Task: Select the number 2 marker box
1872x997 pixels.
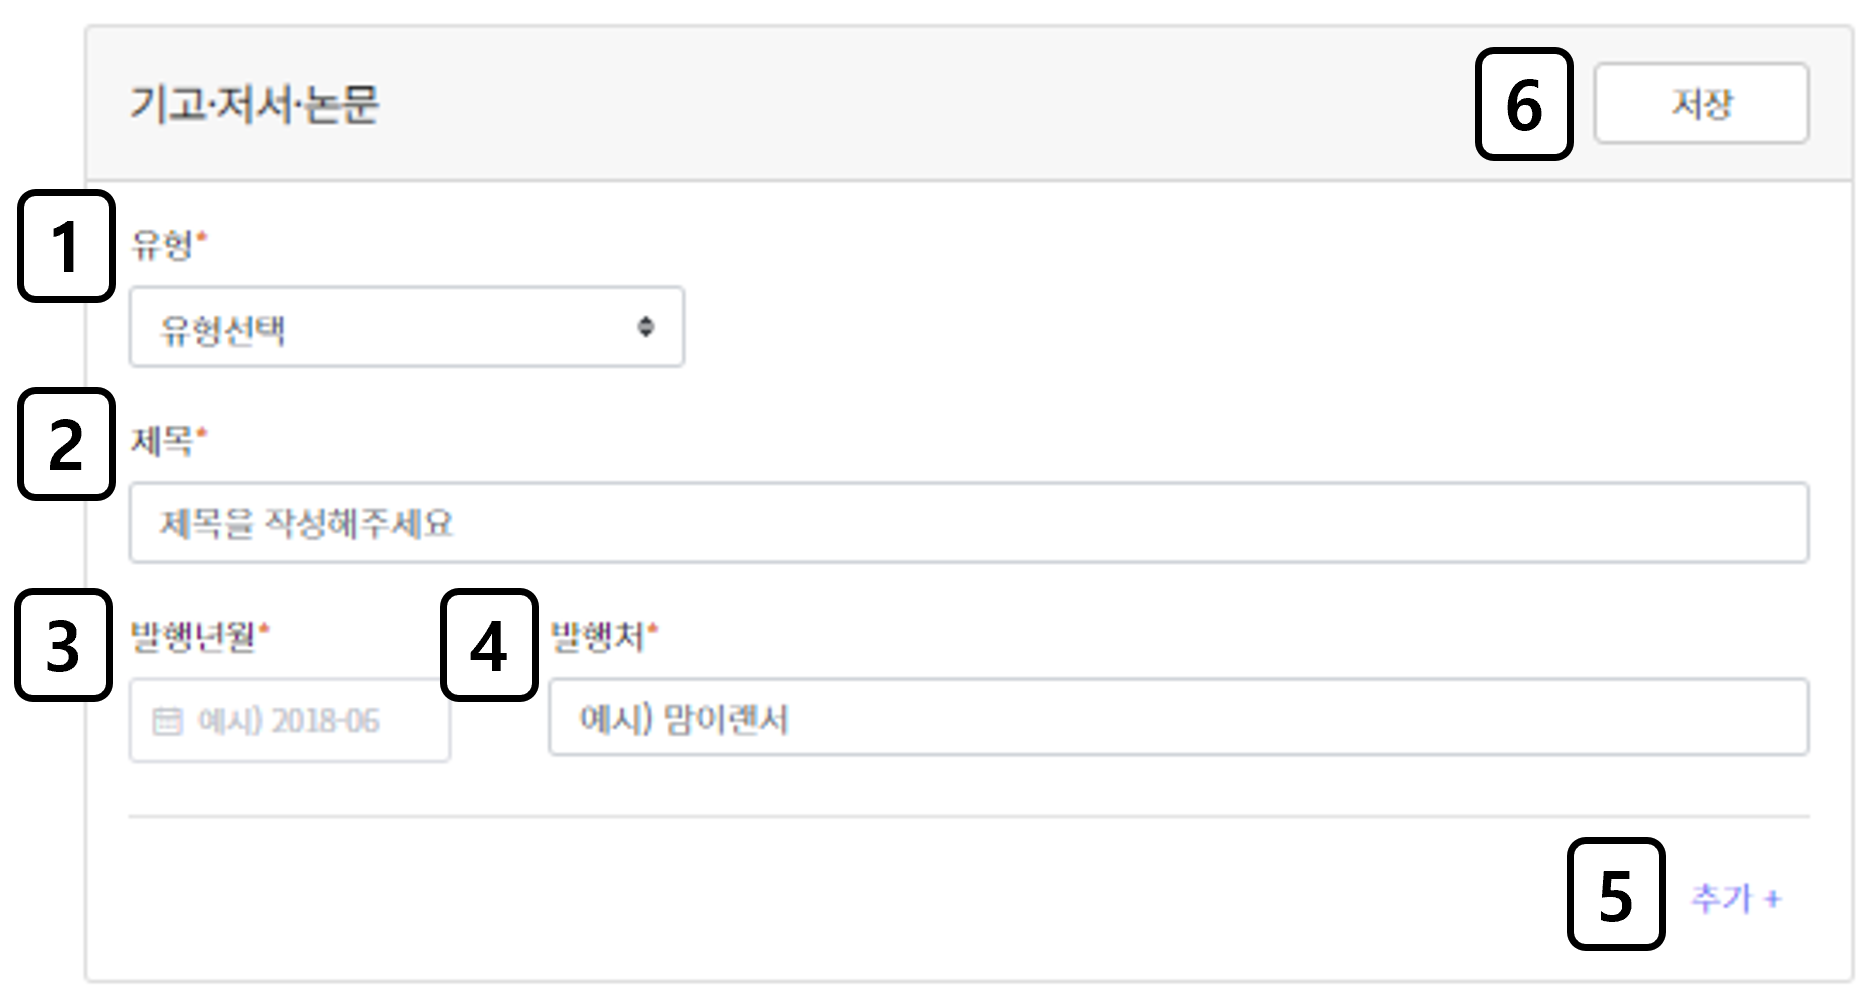Action: [x=67, y=444]
